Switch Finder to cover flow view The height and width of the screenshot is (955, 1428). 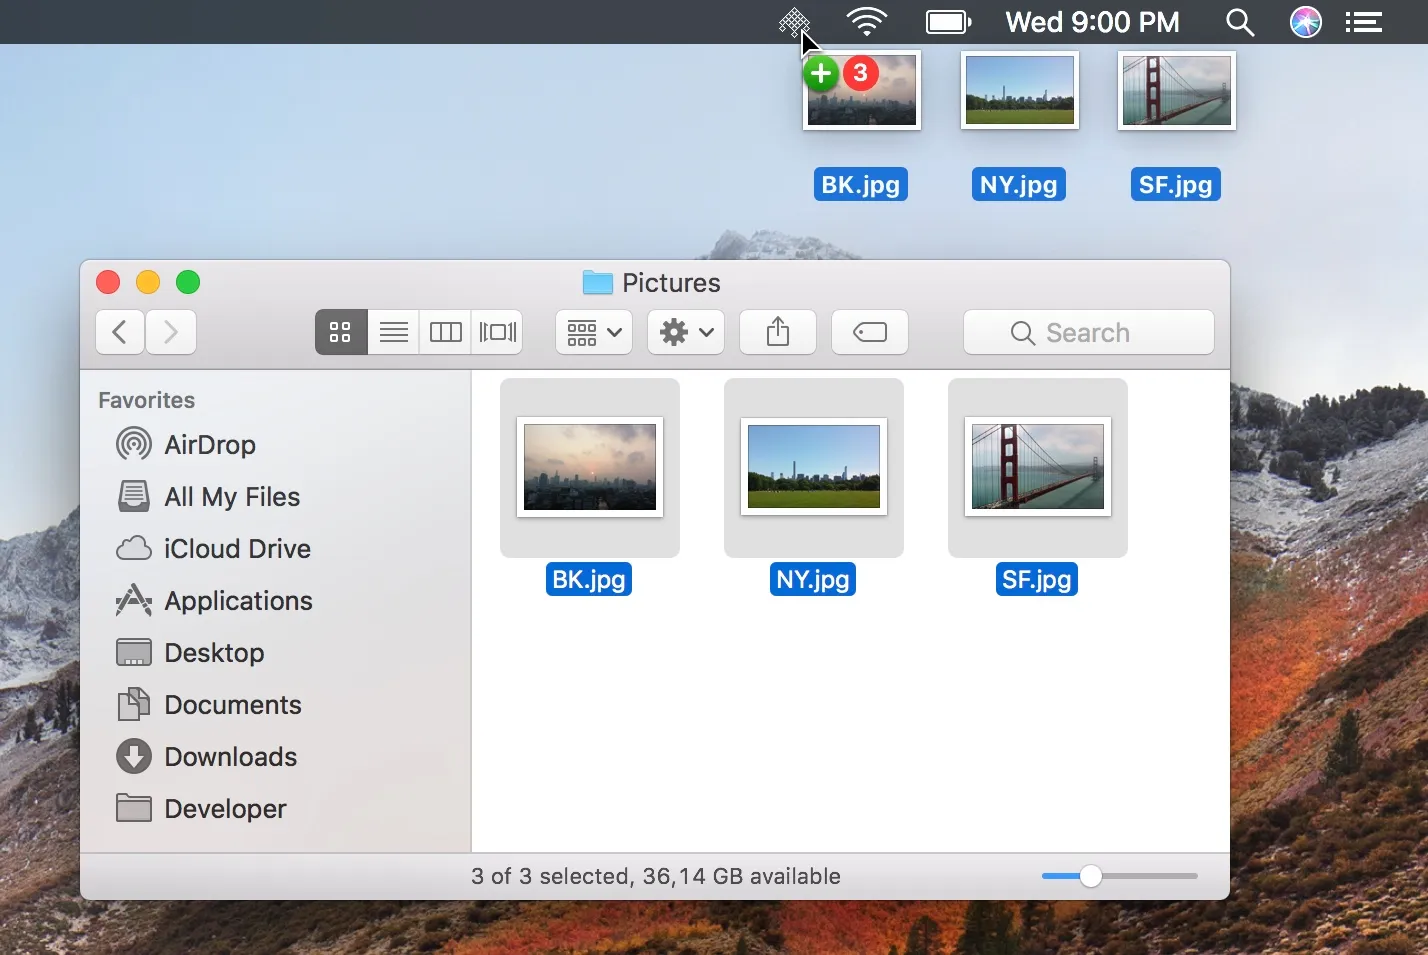[x=497, y=332]
